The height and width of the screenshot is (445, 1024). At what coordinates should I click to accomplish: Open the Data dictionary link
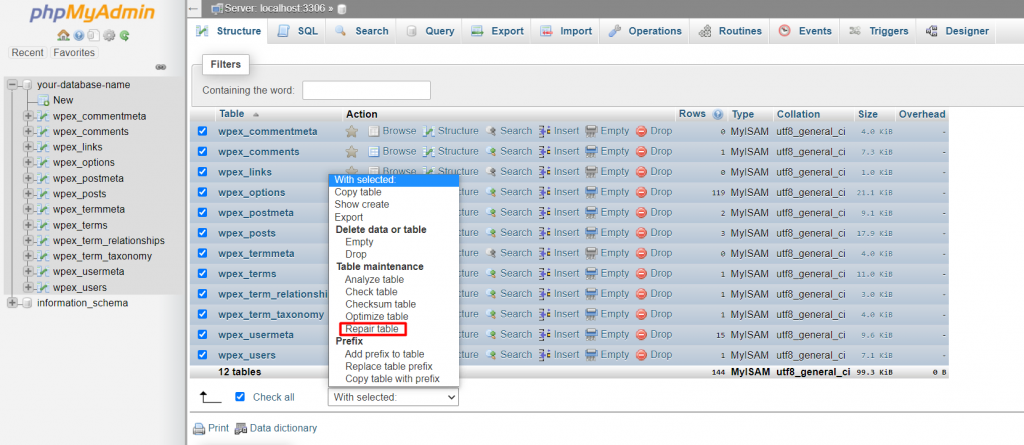[x=283, y=428]
